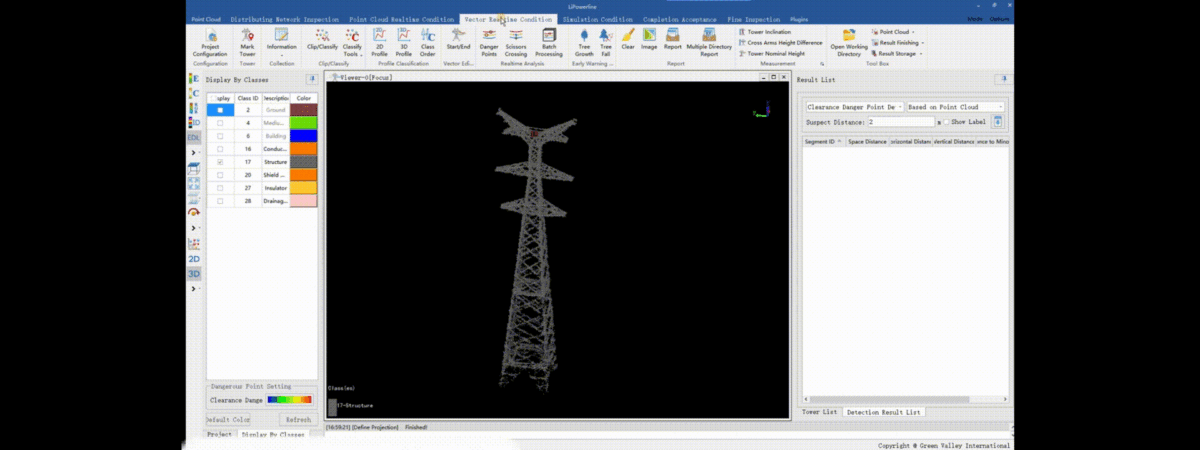The image size is (1200, 450).
Task: Open the Multiple Directory Report
Action: tap(709, 41)
